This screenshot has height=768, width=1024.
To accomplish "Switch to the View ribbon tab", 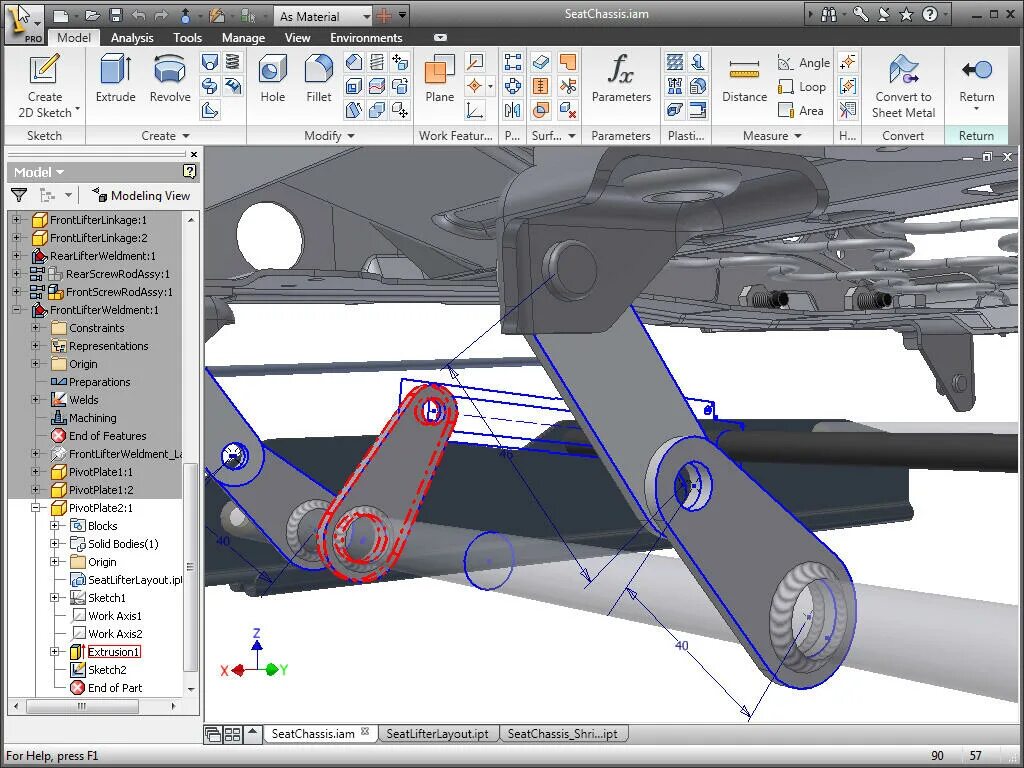I will (x=297, y=38).
